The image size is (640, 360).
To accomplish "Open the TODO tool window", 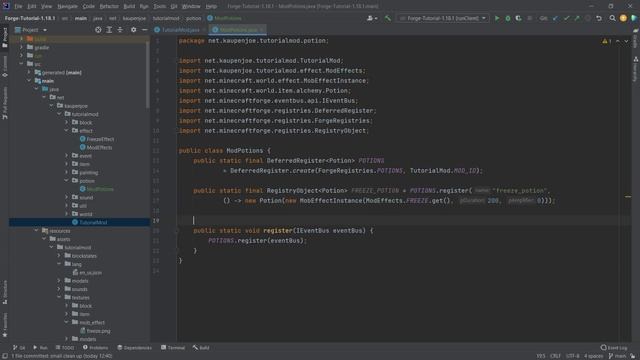I will pyautogui.click(x=65, y=348).
